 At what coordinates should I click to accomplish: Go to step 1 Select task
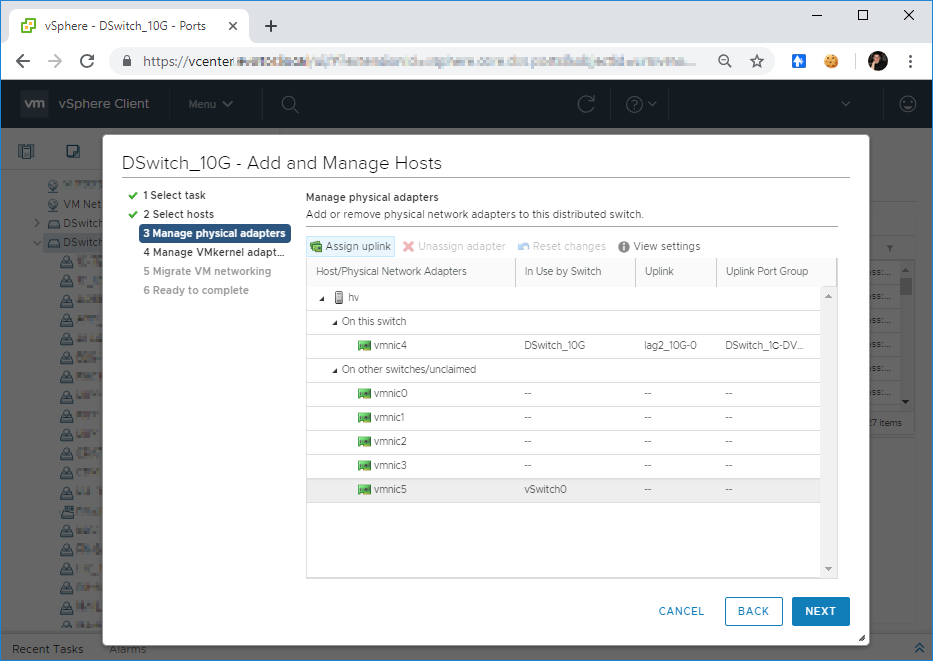(x=174, y=195)
